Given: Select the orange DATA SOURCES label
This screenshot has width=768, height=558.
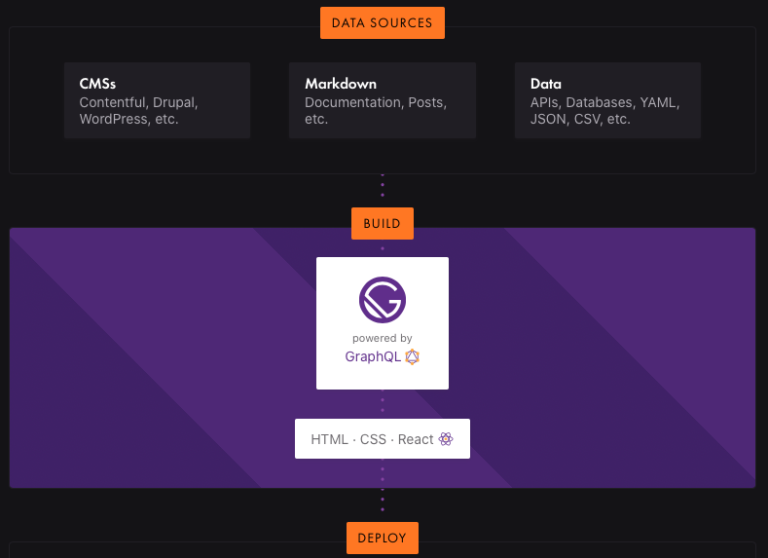Looking at the screenshot, I should click(382, 23).
